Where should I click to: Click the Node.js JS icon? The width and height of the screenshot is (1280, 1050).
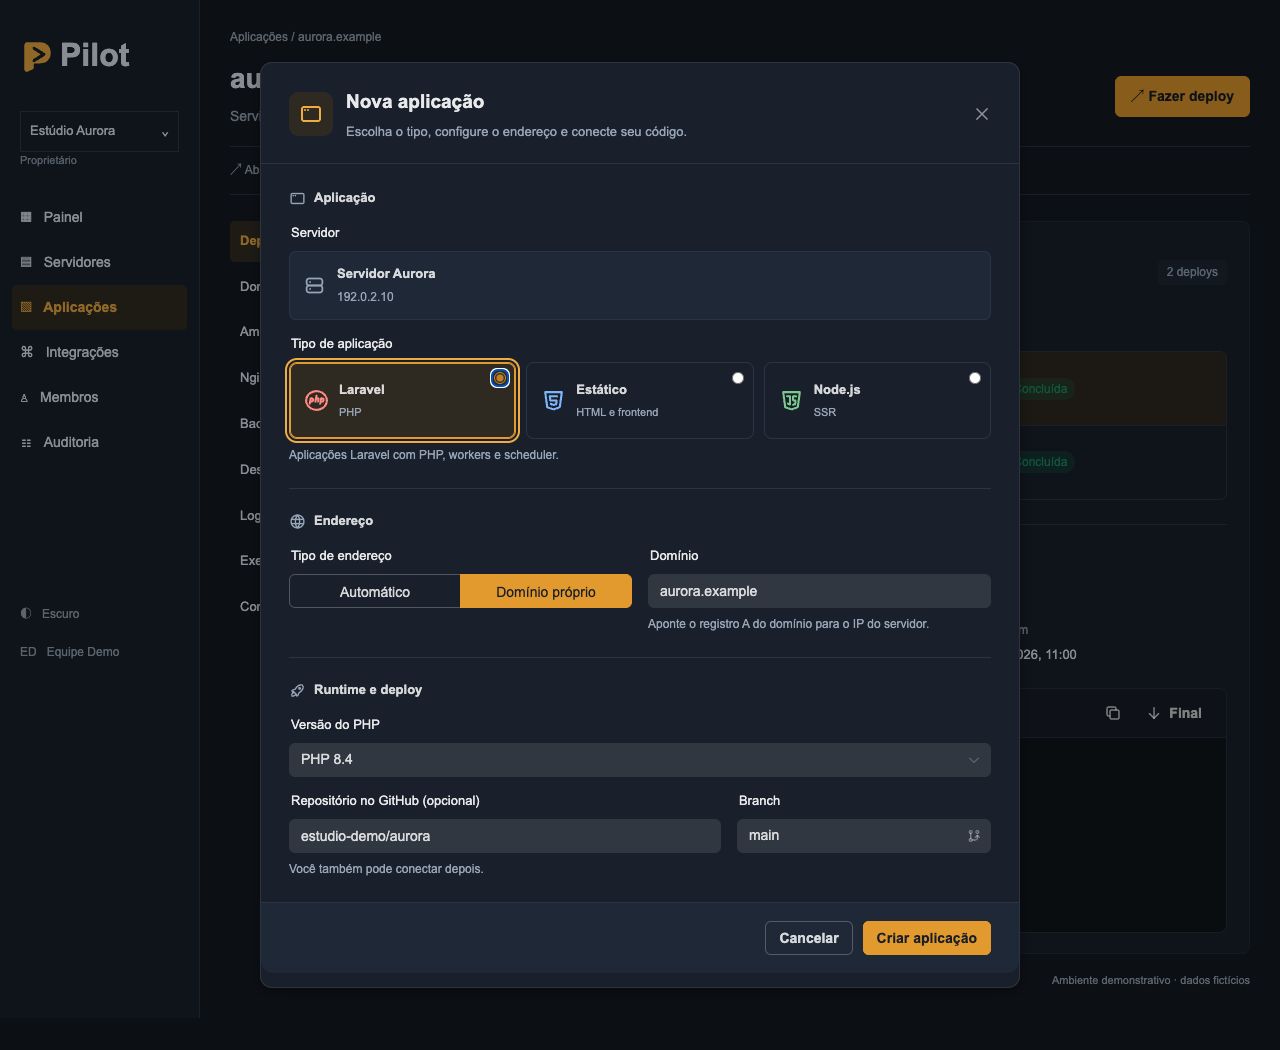(x=791, y=400)
